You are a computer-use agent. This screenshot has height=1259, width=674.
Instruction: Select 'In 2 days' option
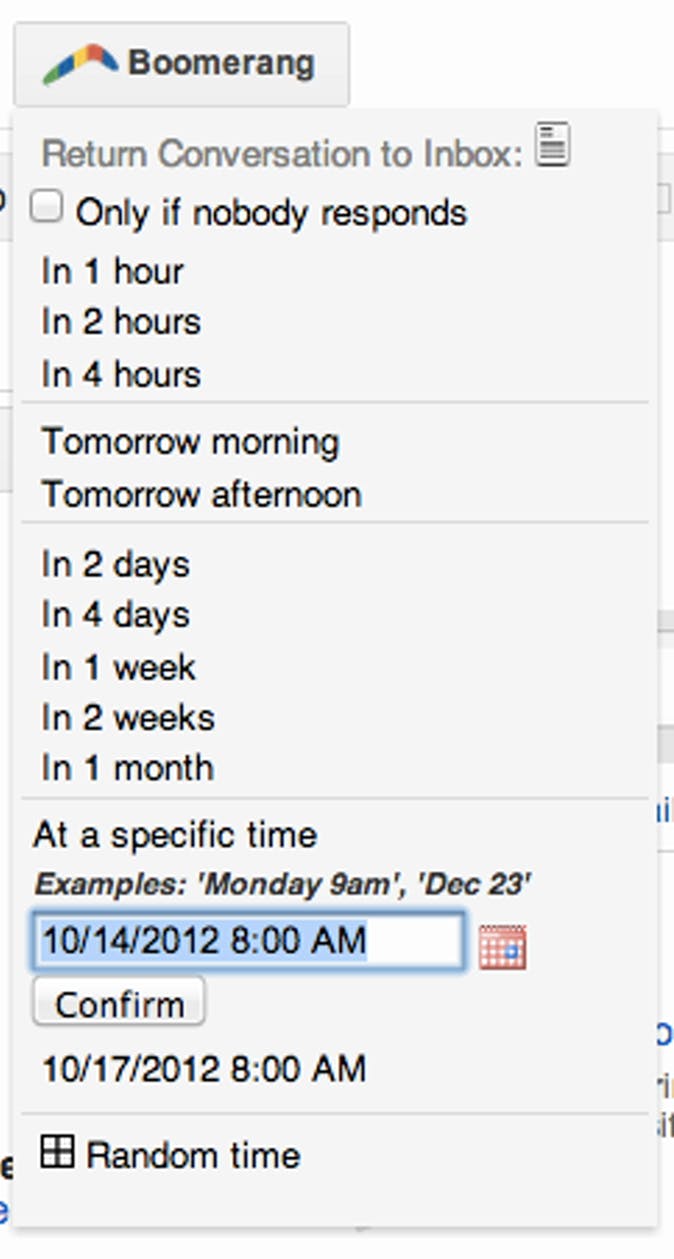coord(115,564)
